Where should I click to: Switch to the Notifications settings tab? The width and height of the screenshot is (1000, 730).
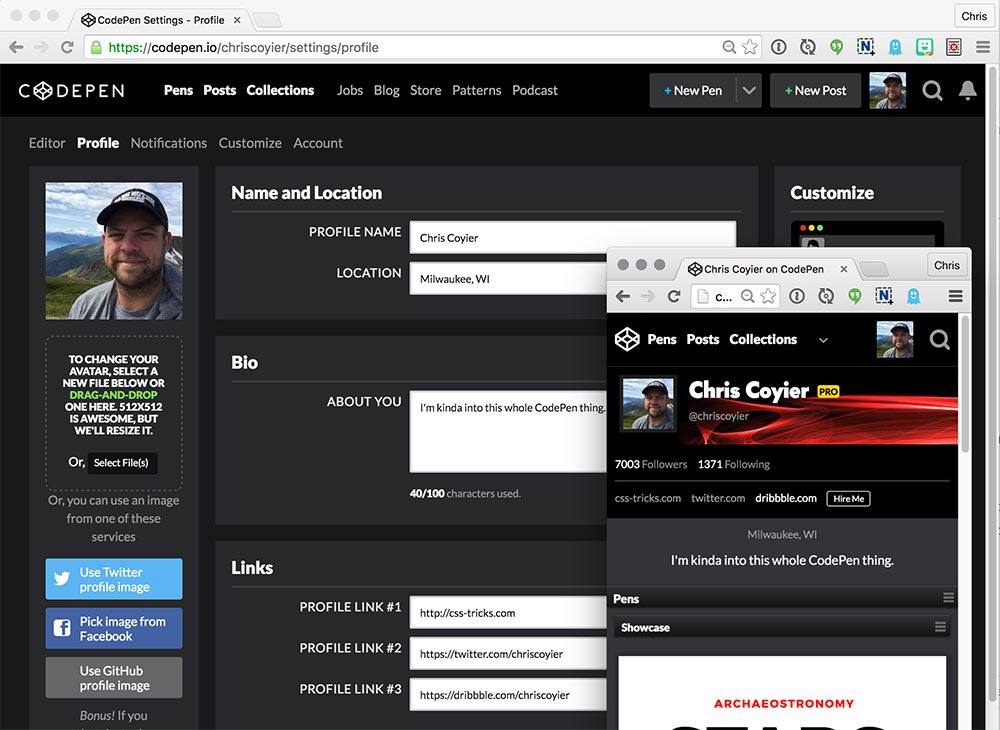coord(168,143)
